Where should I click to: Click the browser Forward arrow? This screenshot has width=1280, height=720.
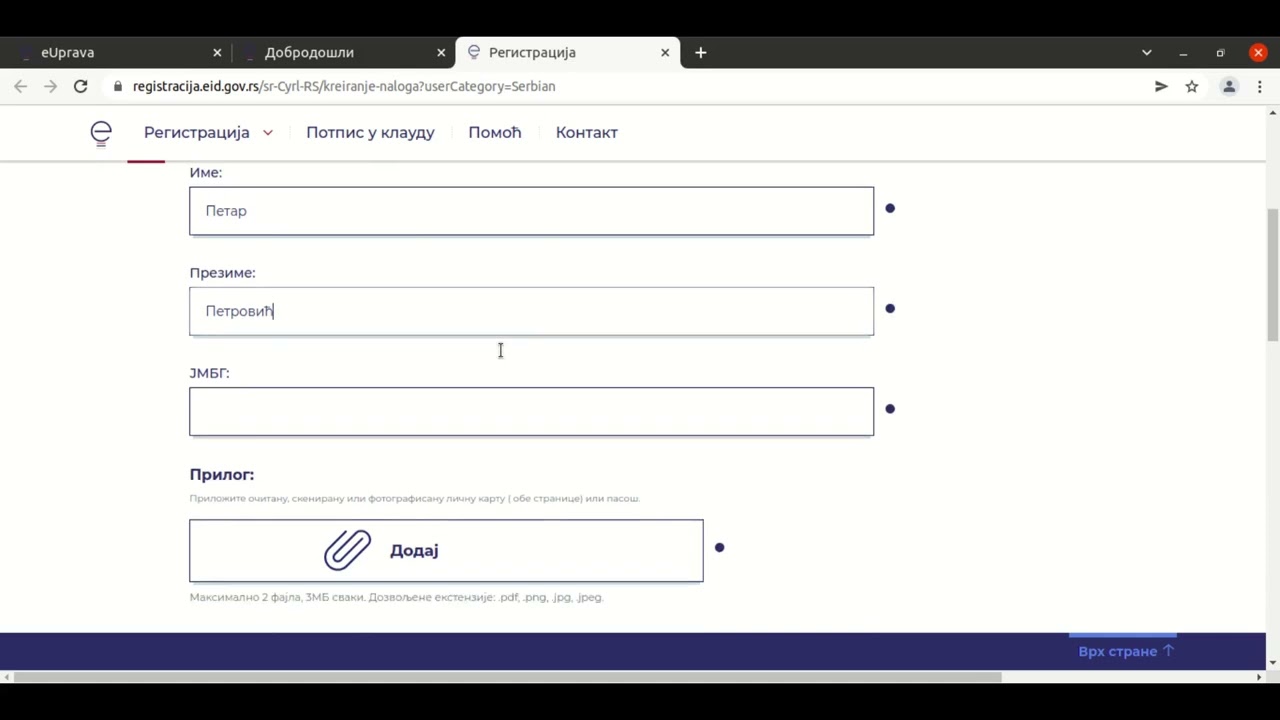pyautogui.click(x=50, y=86)
